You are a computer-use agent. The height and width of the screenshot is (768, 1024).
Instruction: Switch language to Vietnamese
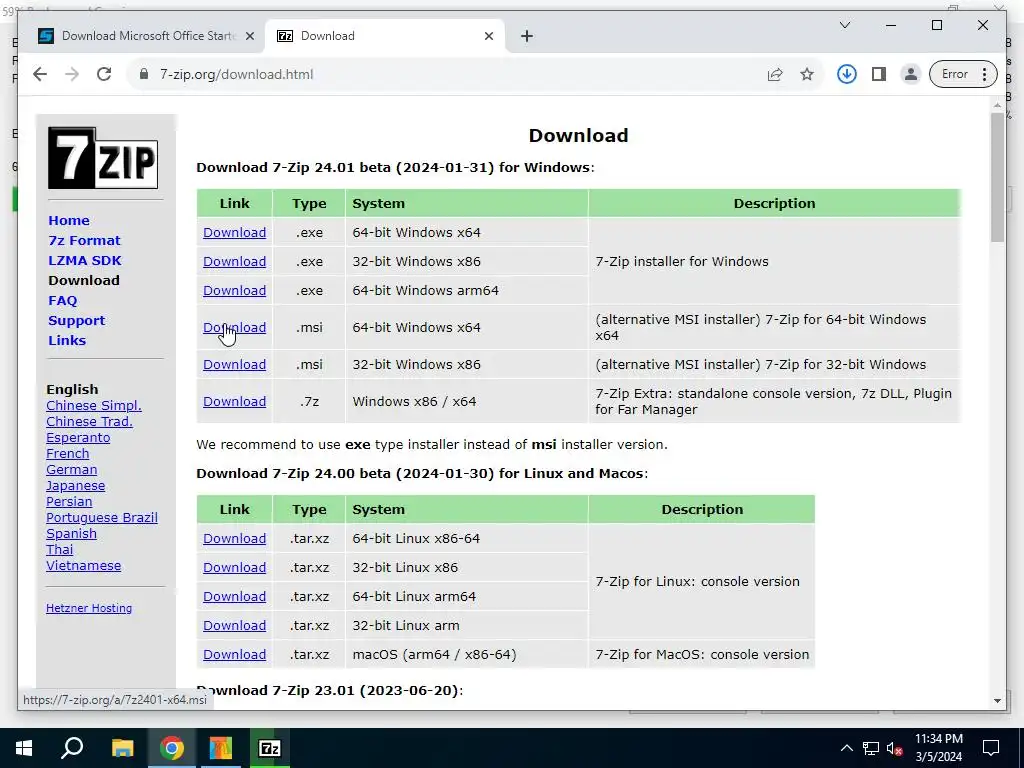tap(83, 566)
